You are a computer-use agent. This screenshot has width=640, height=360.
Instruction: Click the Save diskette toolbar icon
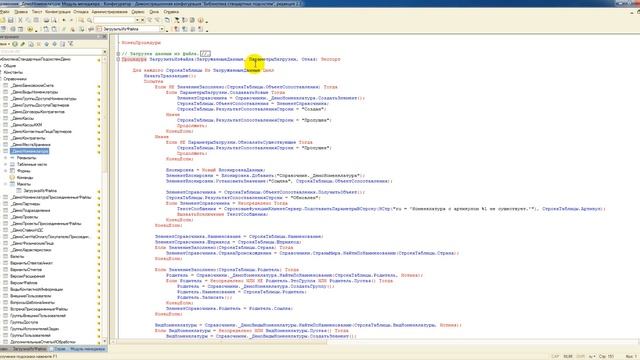point(11,20)
